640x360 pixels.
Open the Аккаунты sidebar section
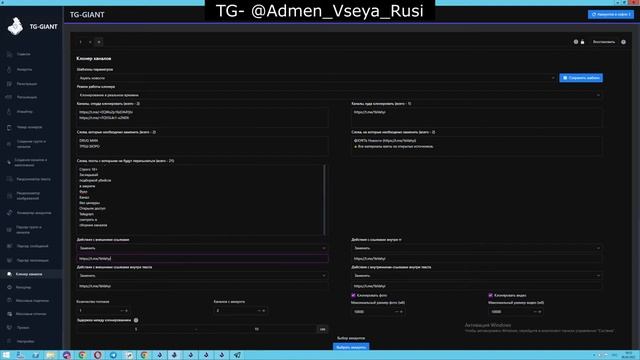[24, 69]
